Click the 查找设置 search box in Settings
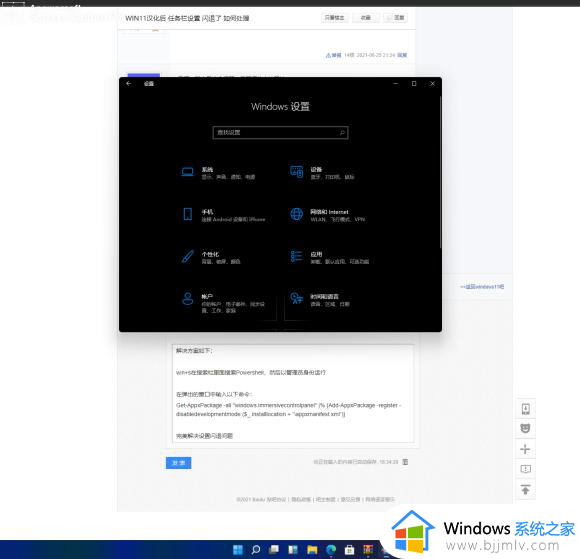Image resolution: width=580 pixels, height=559 pixels. pyautogui.click(x=280, y=132)
